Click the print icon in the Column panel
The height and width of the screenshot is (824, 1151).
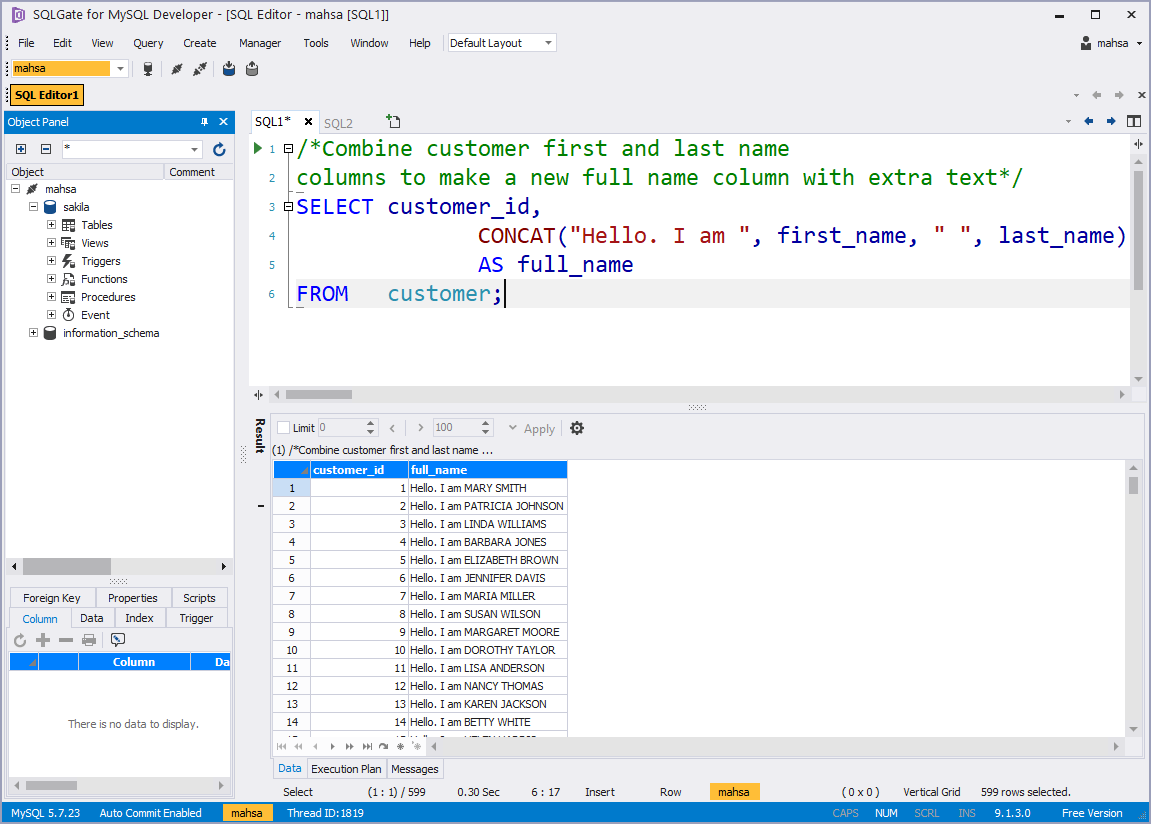89,639
